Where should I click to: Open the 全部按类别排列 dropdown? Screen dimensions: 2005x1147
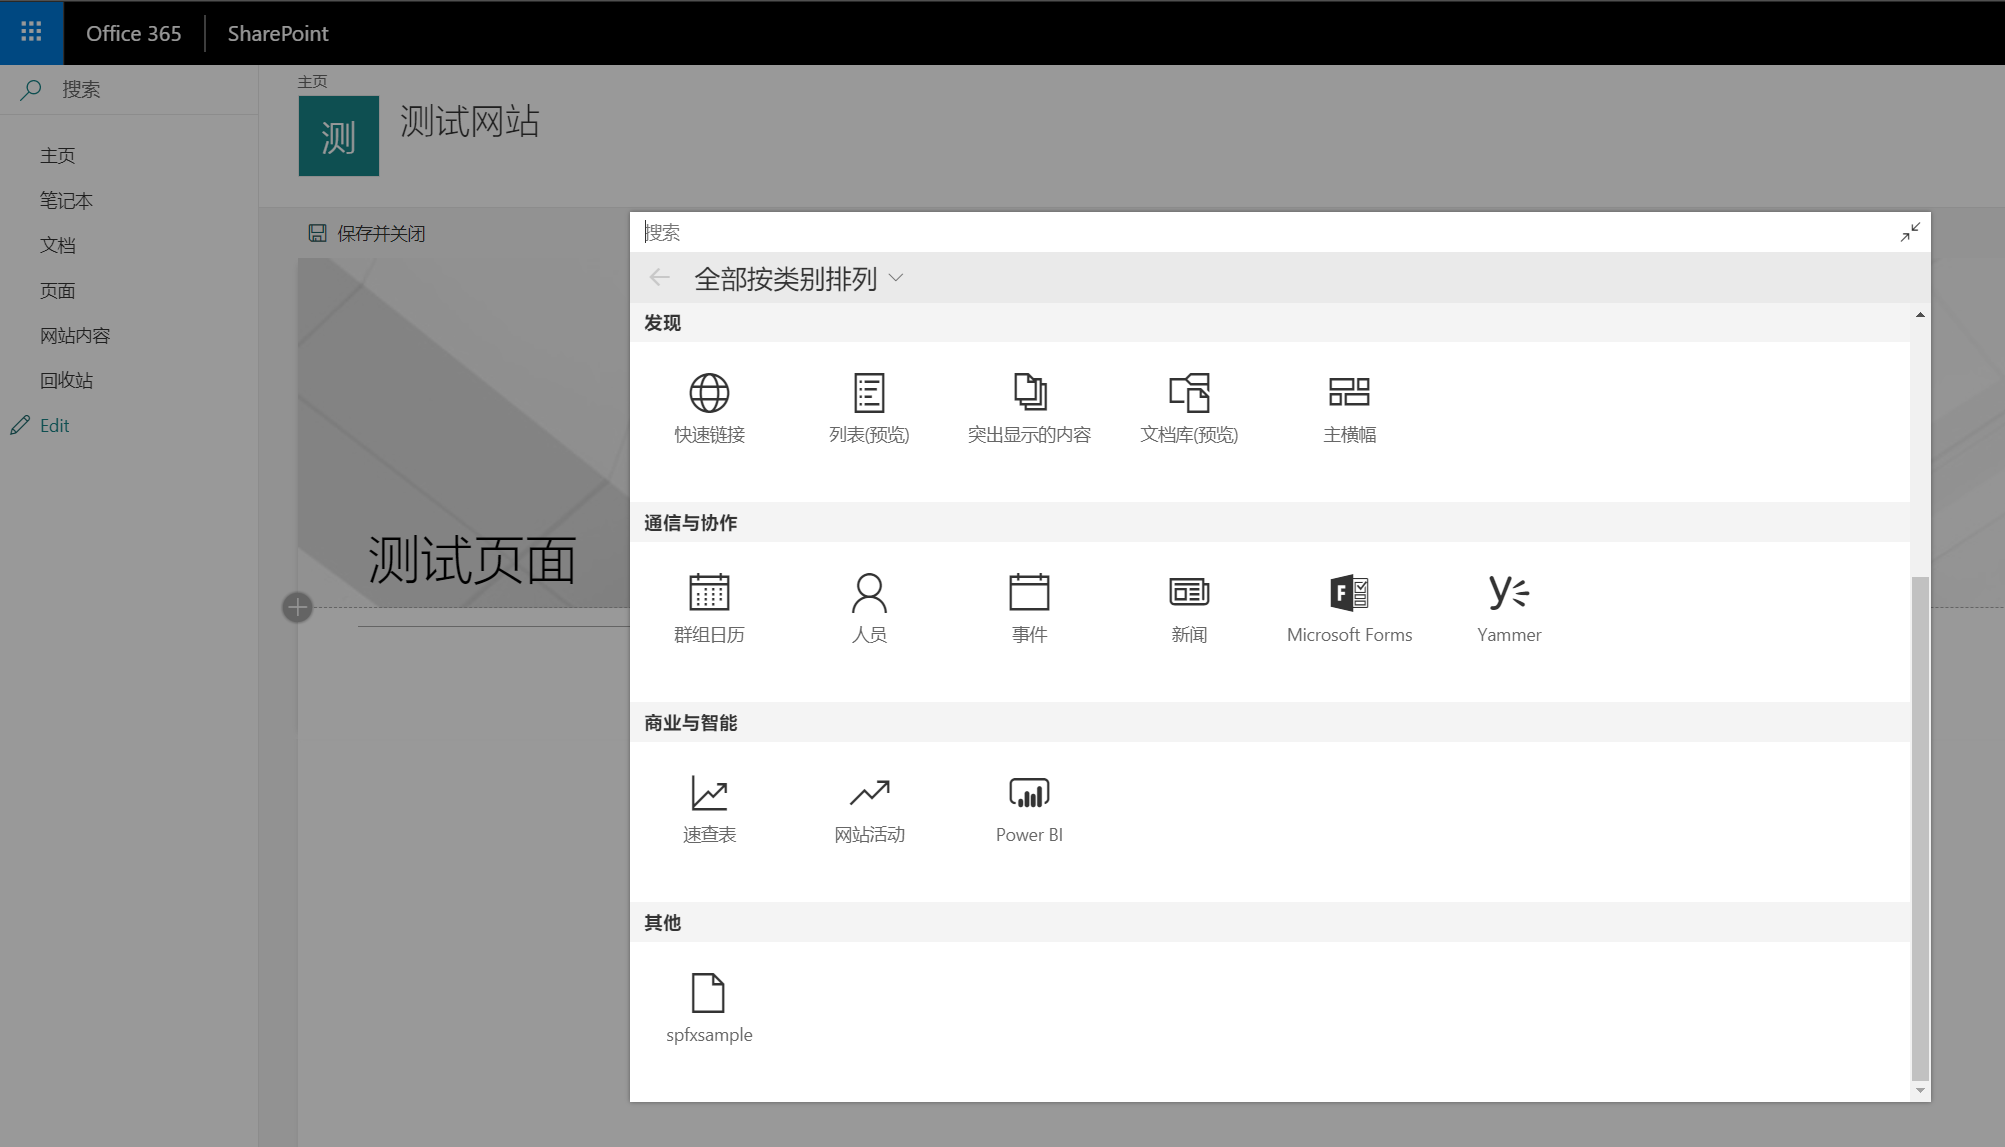795,277
